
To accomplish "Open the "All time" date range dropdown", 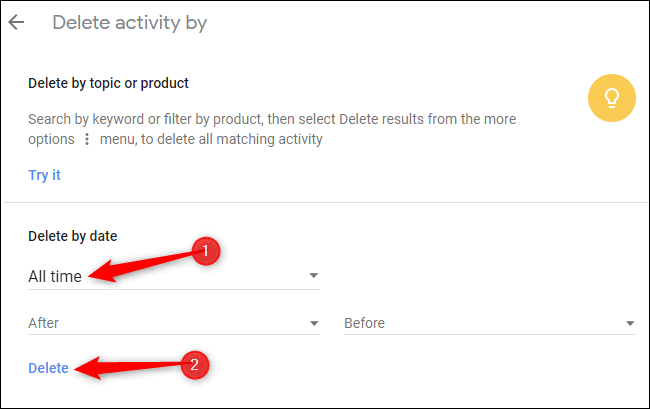I will click(170, 276).
